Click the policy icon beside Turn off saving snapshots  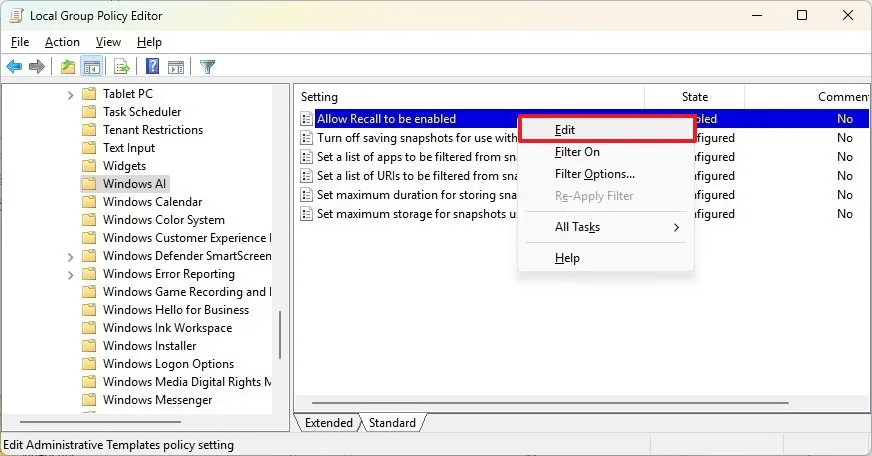(306, 138)
